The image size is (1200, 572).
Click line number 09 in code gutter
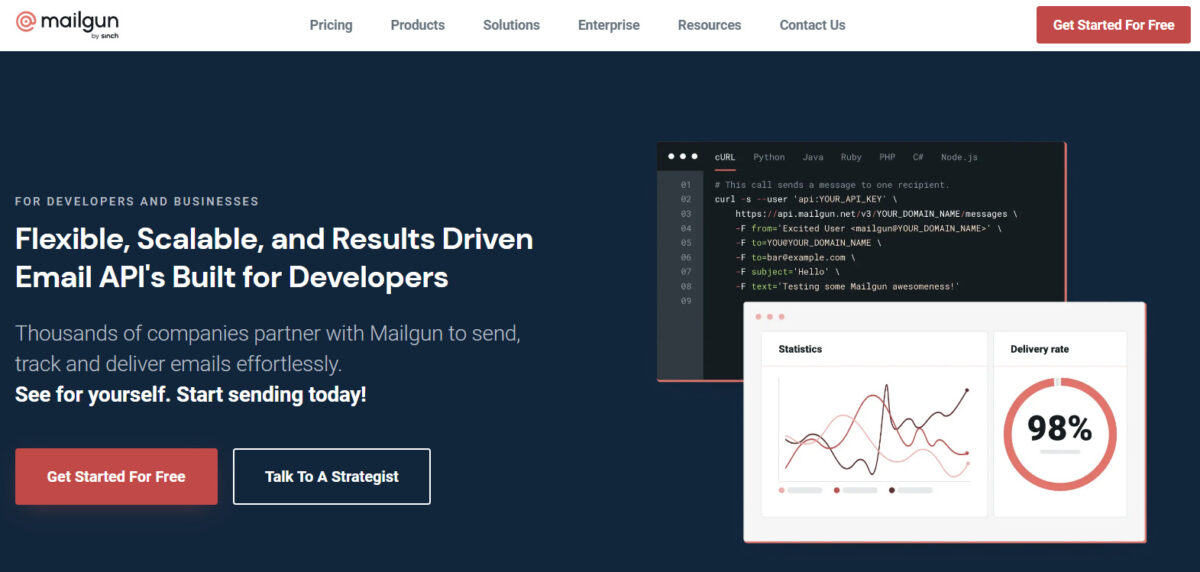(x=685, y=300)
